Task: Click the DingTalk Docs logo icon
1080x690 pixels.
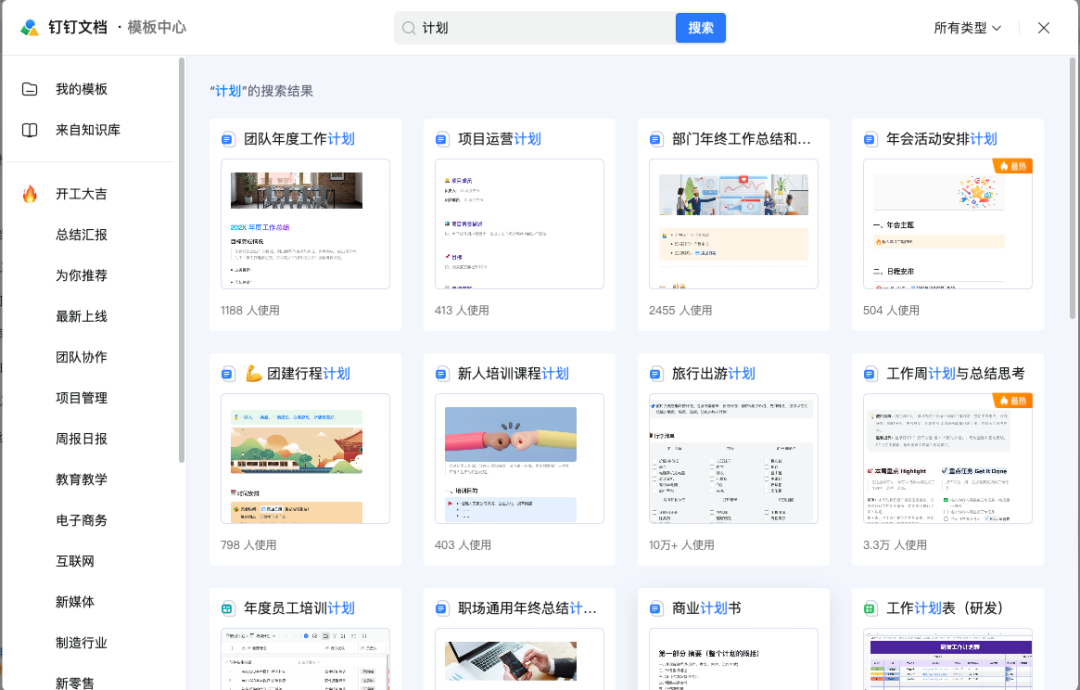Action: tap(30, 28)
